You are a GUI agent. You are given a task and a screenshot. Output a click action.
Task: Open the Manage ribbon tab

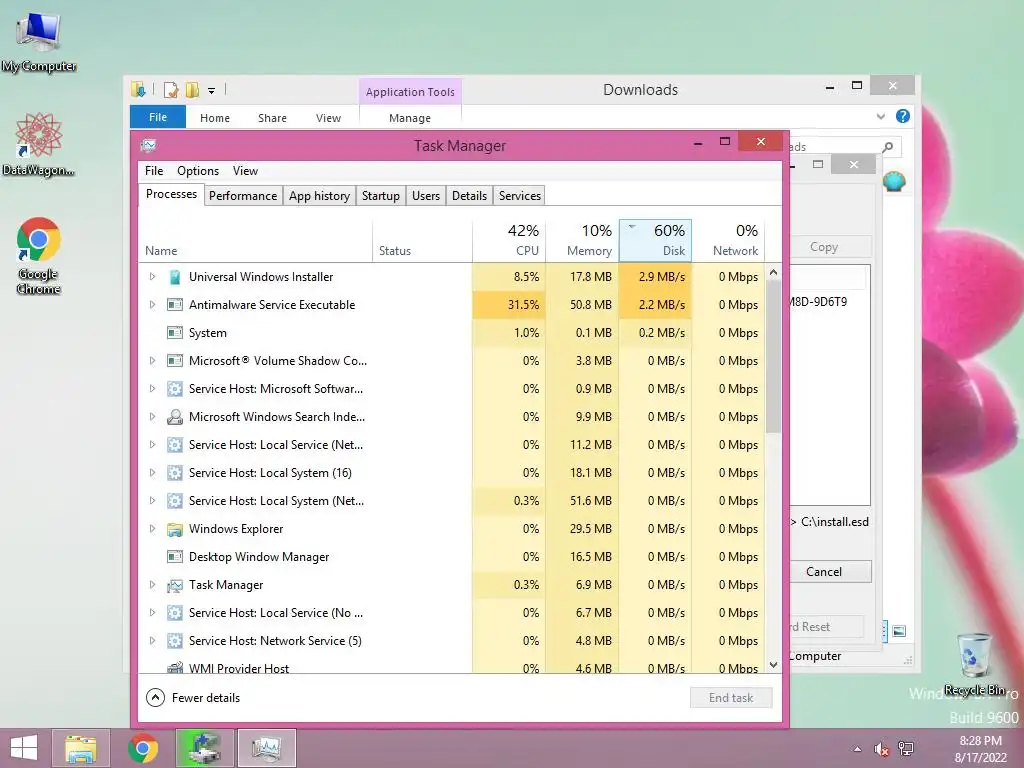click(x=410, y=118)
